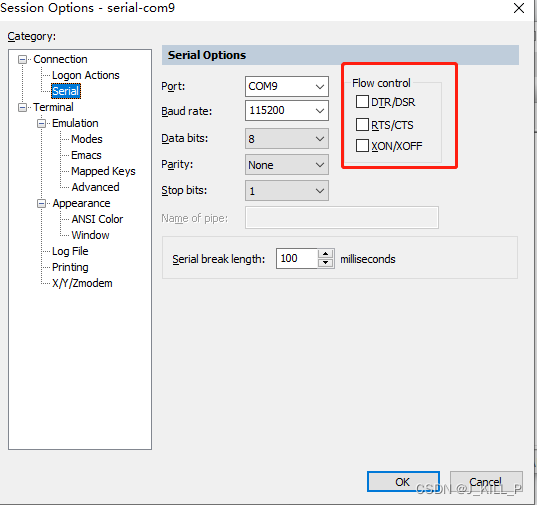Open Printing settings

(70, 267)
